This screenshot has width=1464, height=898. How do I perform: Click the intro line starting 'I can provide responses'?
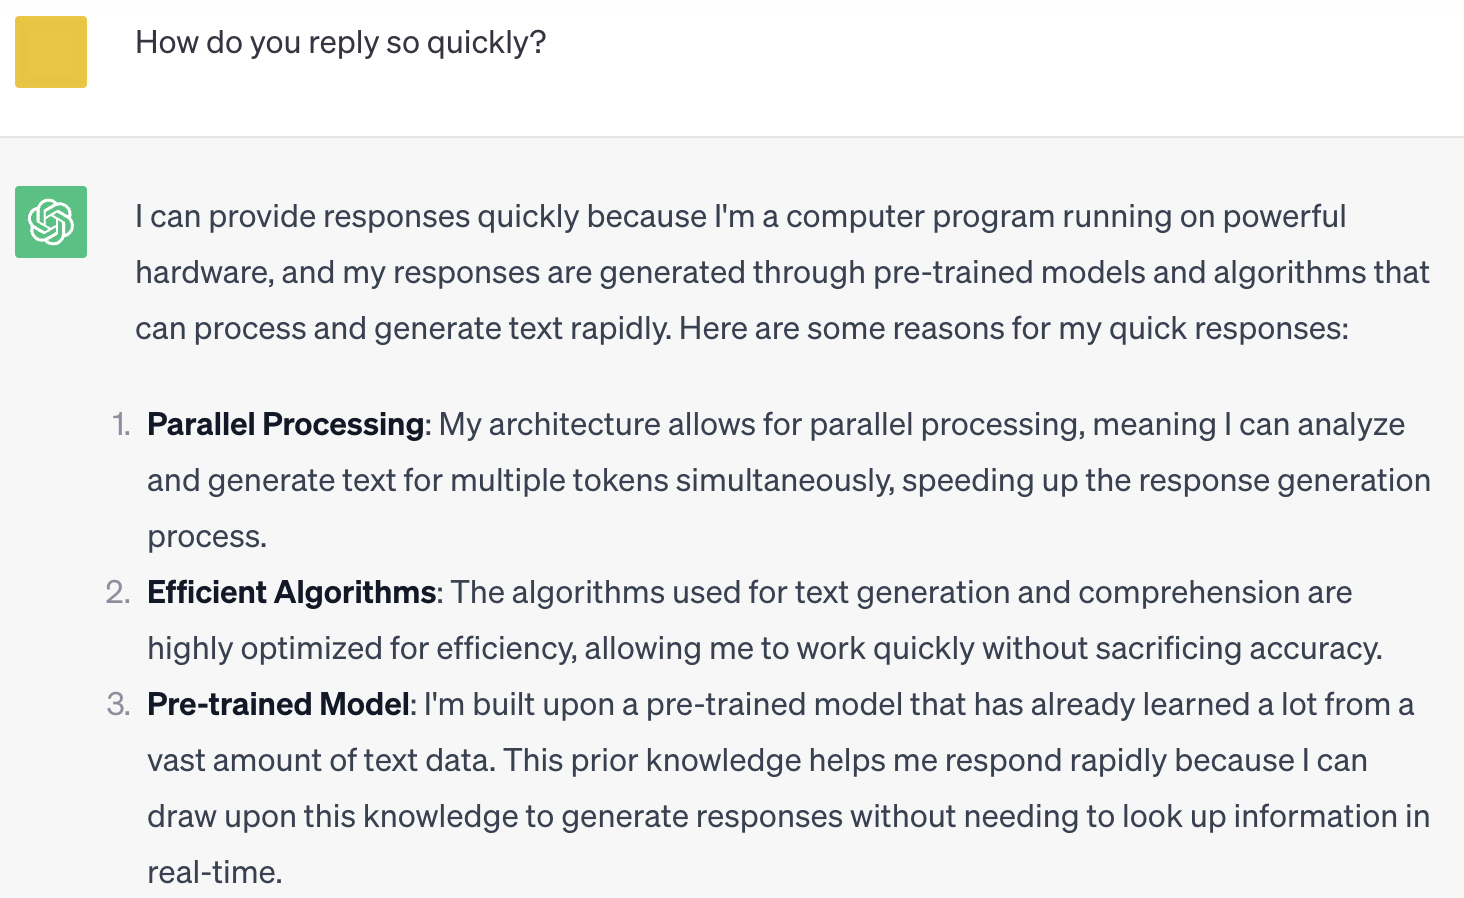pos(741,216)
